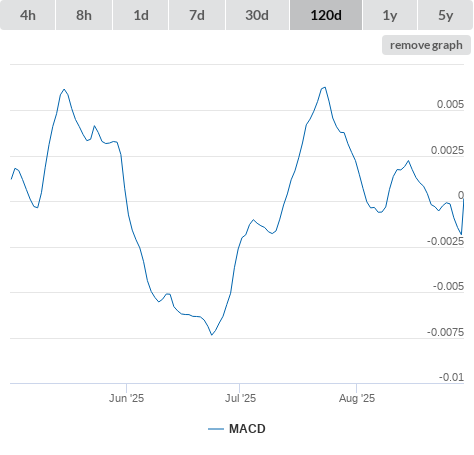Show the 7d time range
474x455 pixels.
tap(197, 15)
